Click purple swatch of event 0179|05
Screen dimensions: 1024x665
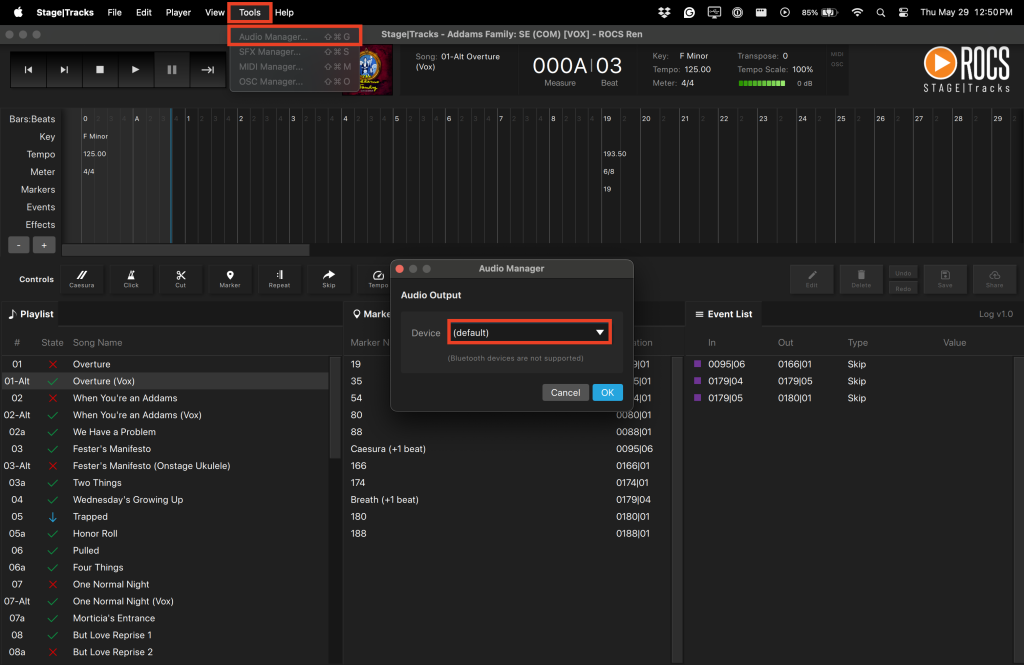coord(697,398)
